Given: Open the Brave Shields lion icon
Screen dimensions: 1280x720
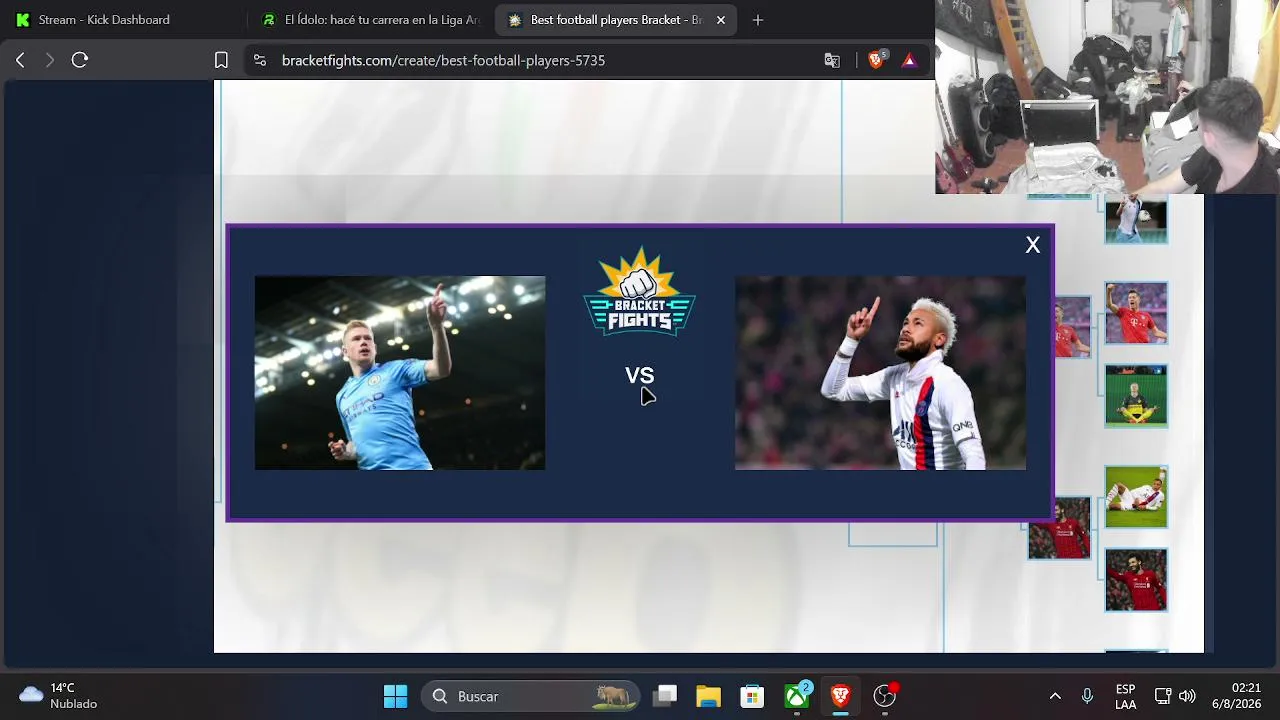Looking at the screenshot, I should pyautogui.click(x=876, y=60).
